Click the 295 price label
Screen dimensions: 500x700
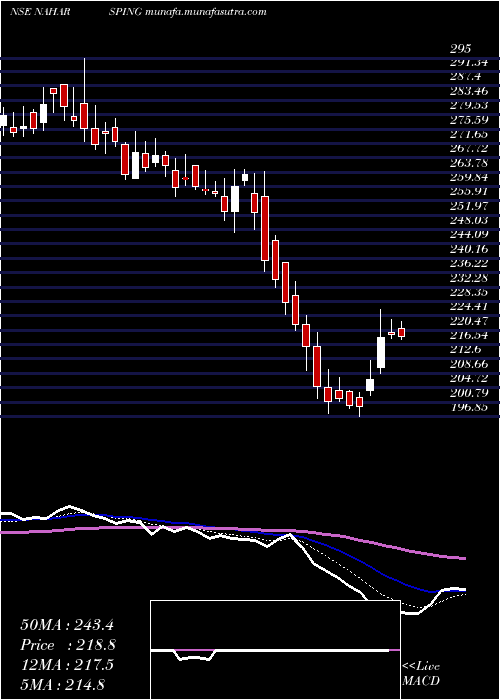(x=461, y=50)
